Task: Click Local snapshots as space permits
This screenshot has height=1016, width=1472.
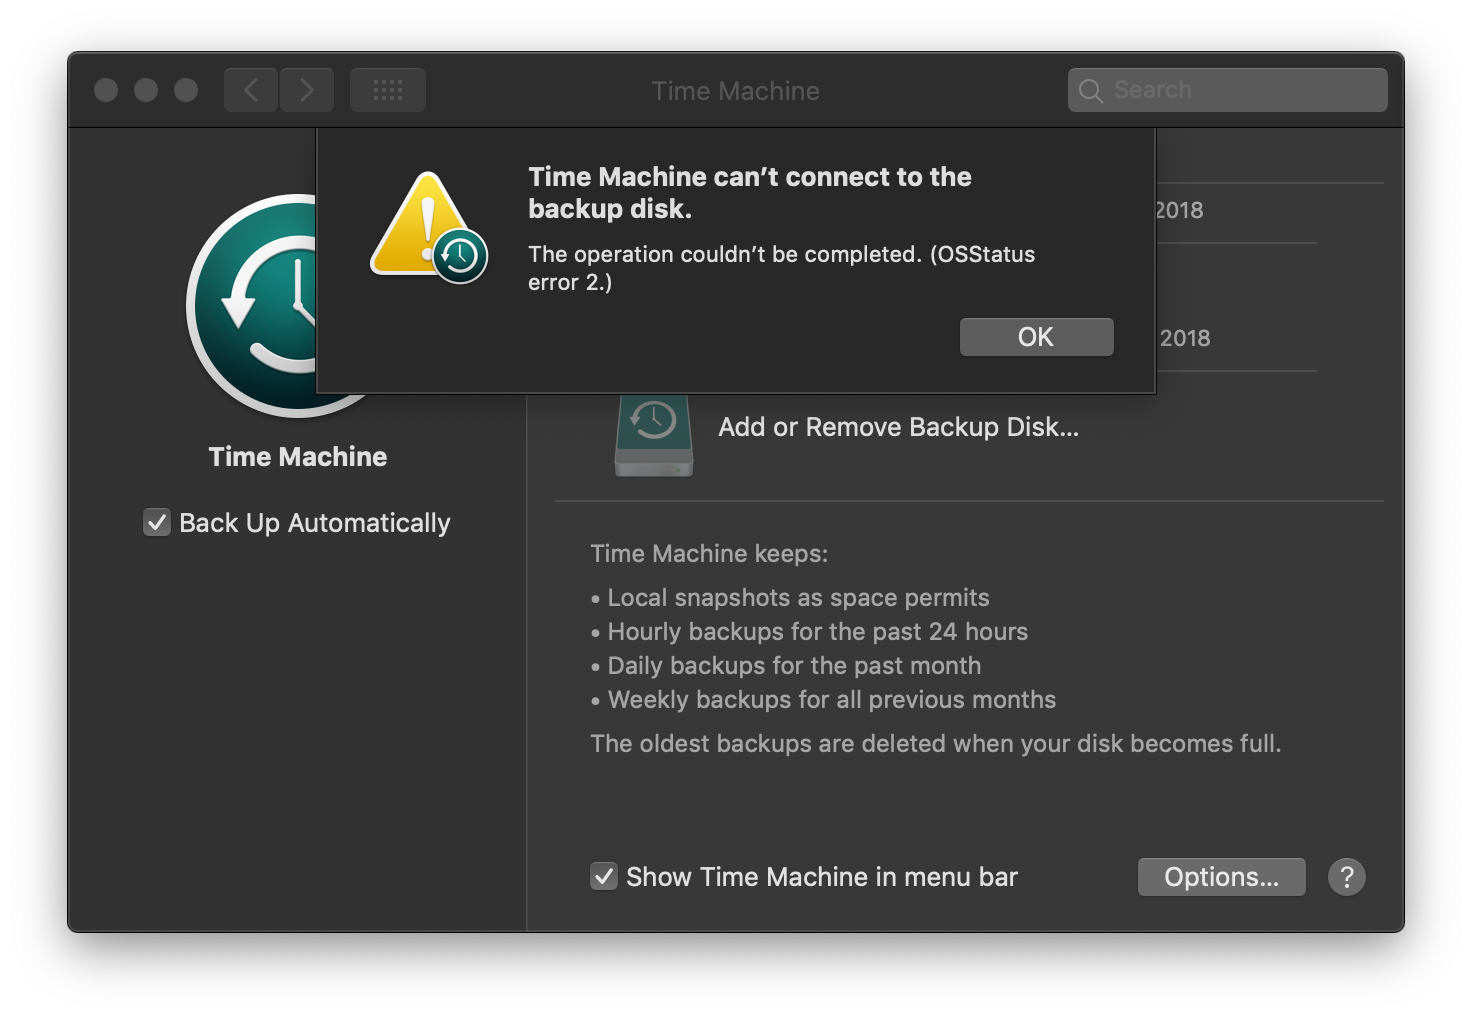Action: (x=798, y=598)
